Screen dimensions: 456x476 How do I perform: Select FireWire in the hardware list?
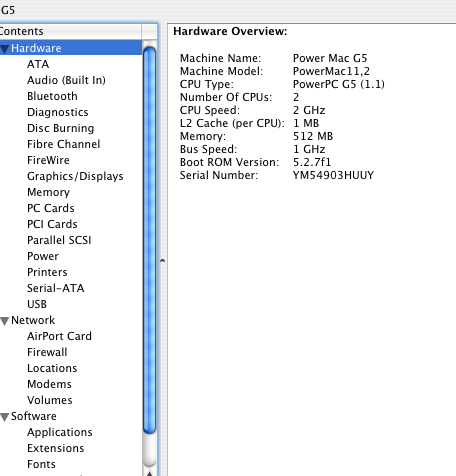(48, 160)
